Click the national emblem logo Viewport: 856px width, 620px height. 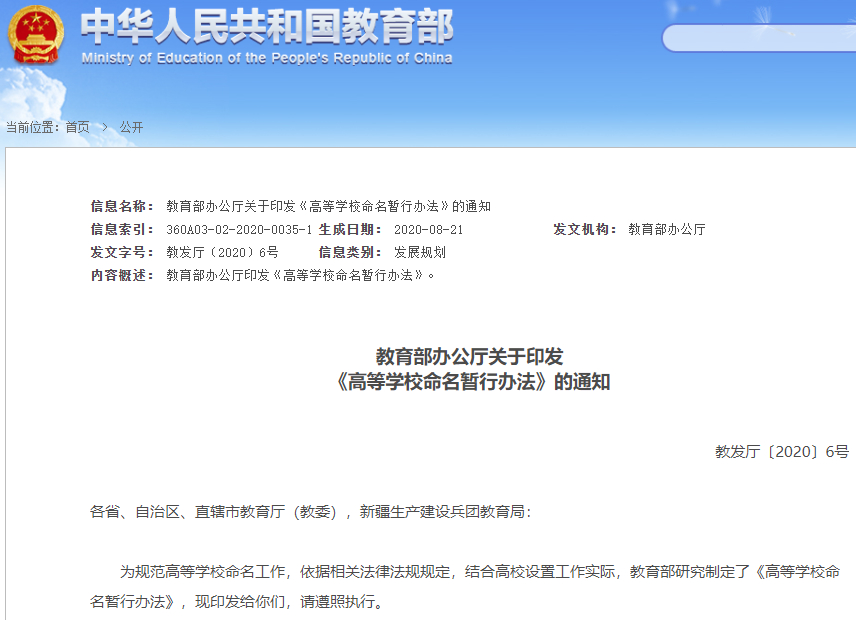tap(35, 35)
